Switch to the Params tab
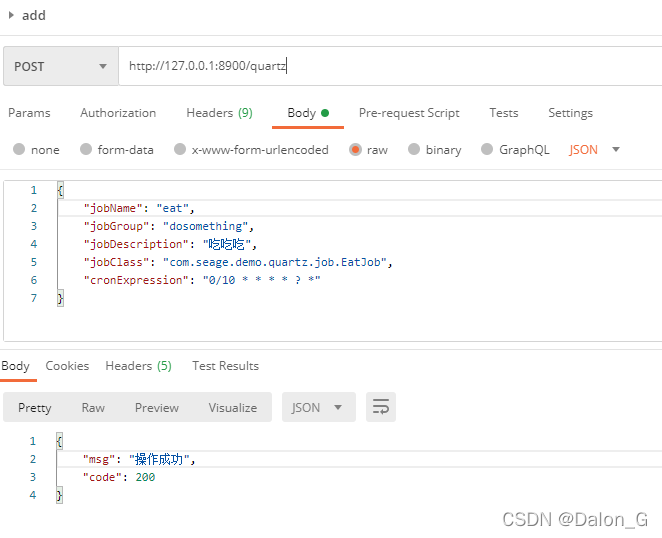662x538 pixels. (29, 113)
